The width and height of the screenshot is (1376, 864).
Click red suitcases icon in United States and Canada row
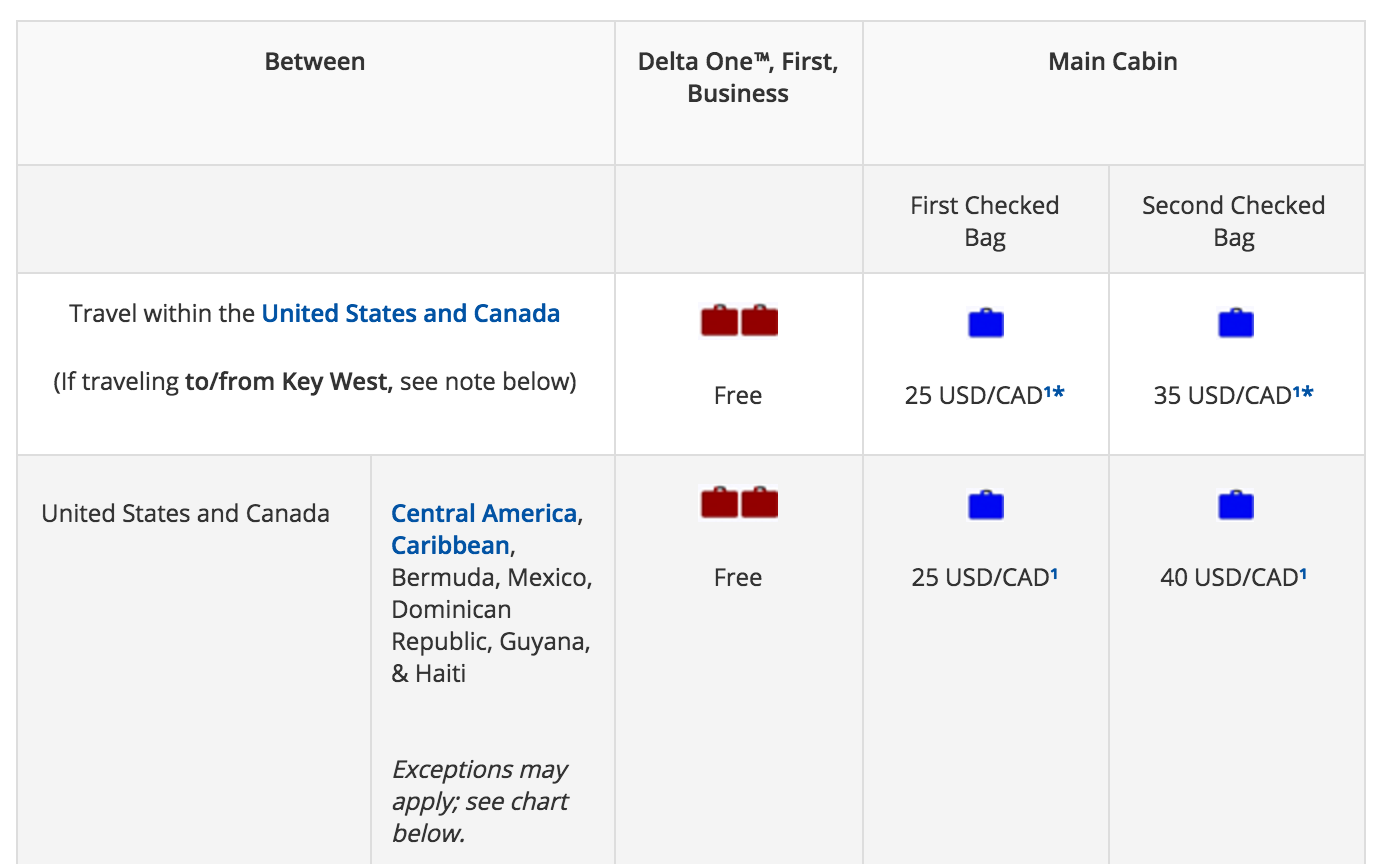coord(739,322)
